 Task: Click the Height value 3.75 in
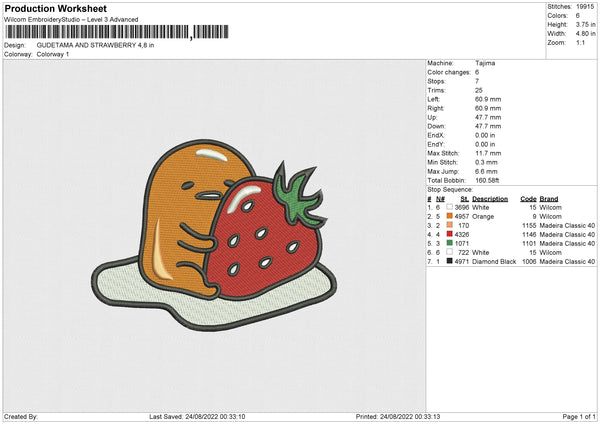point(585,24)
